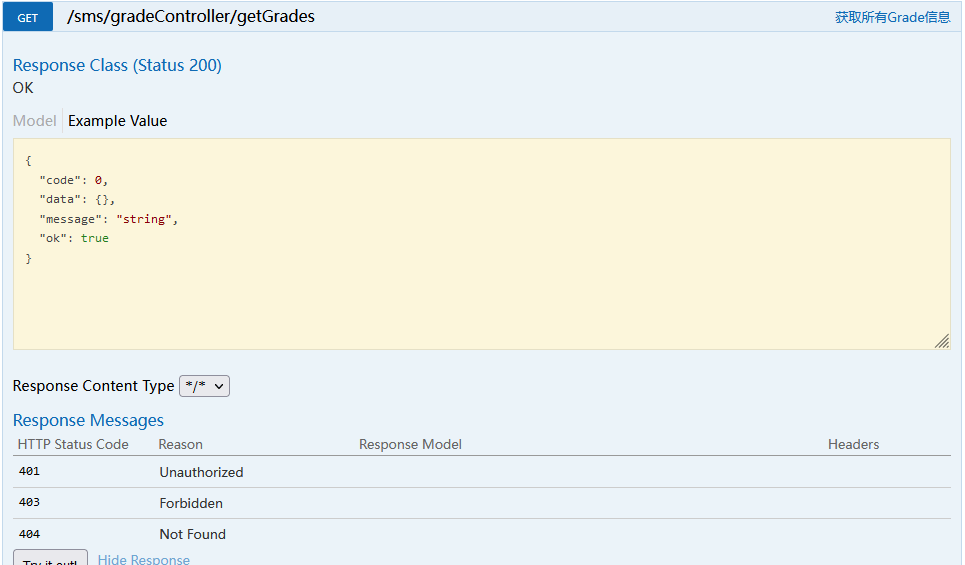Image resolution: width=965 pixels, height=565 pixels.
Task: Click the Response Model column header
Action: (x=410, y=444)
